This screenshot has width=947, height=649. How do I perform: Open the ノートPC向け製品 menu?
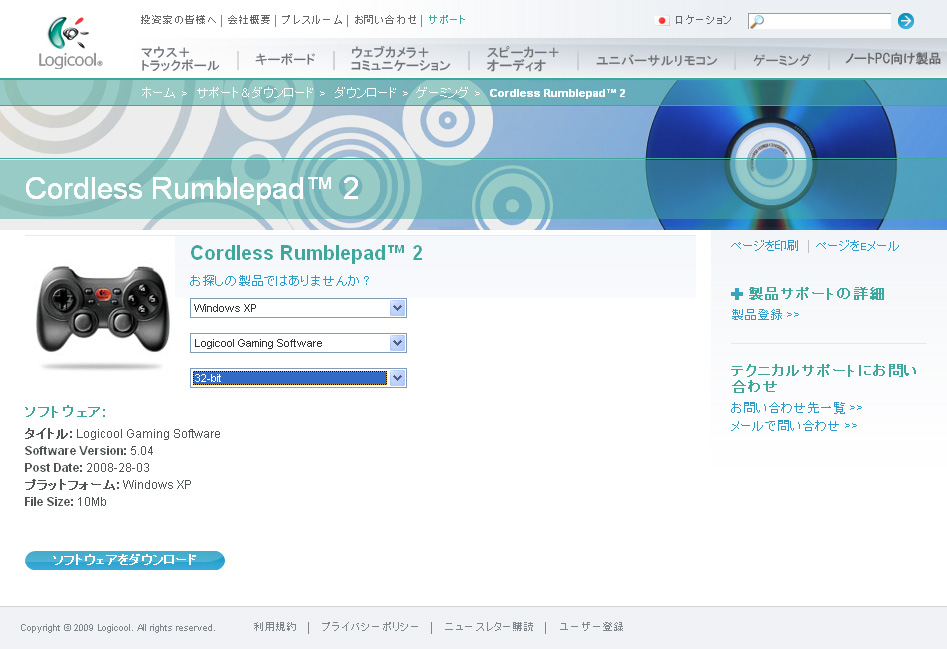[892, 59]
